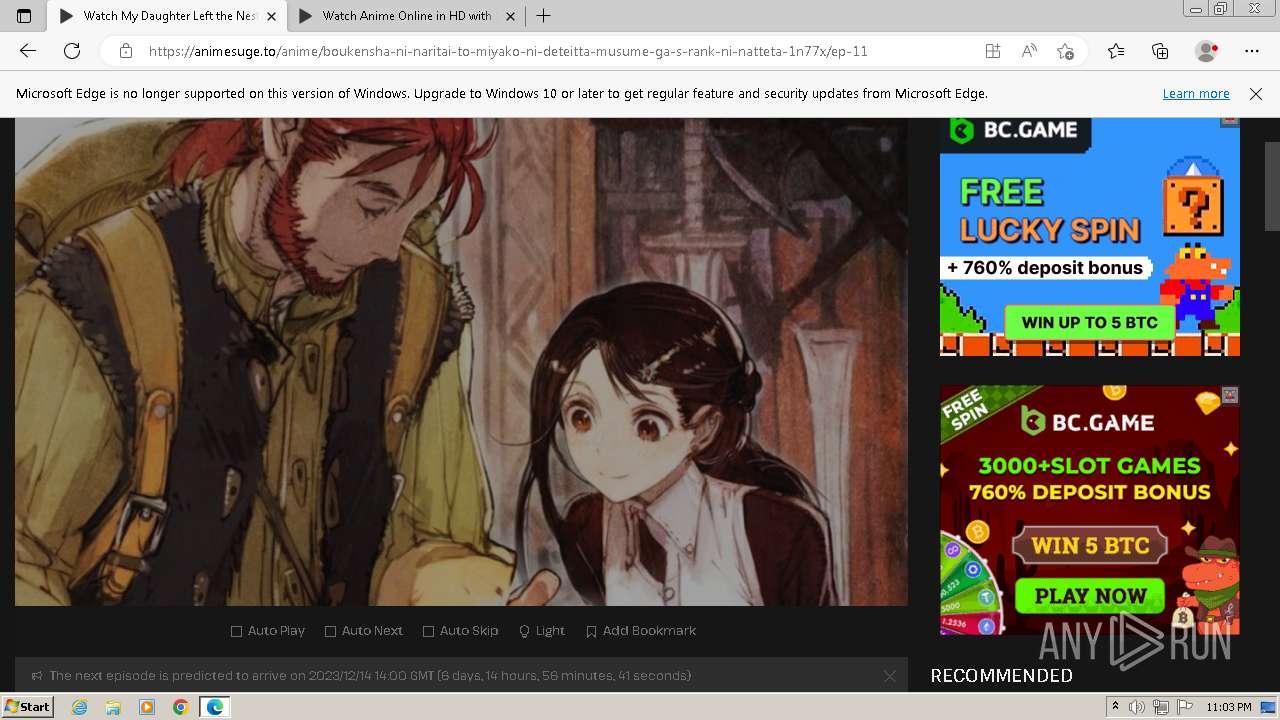
Task: Switch to the 'Watch My Daughter Left the Nest' tab
Action: click(x=168, y=16)
